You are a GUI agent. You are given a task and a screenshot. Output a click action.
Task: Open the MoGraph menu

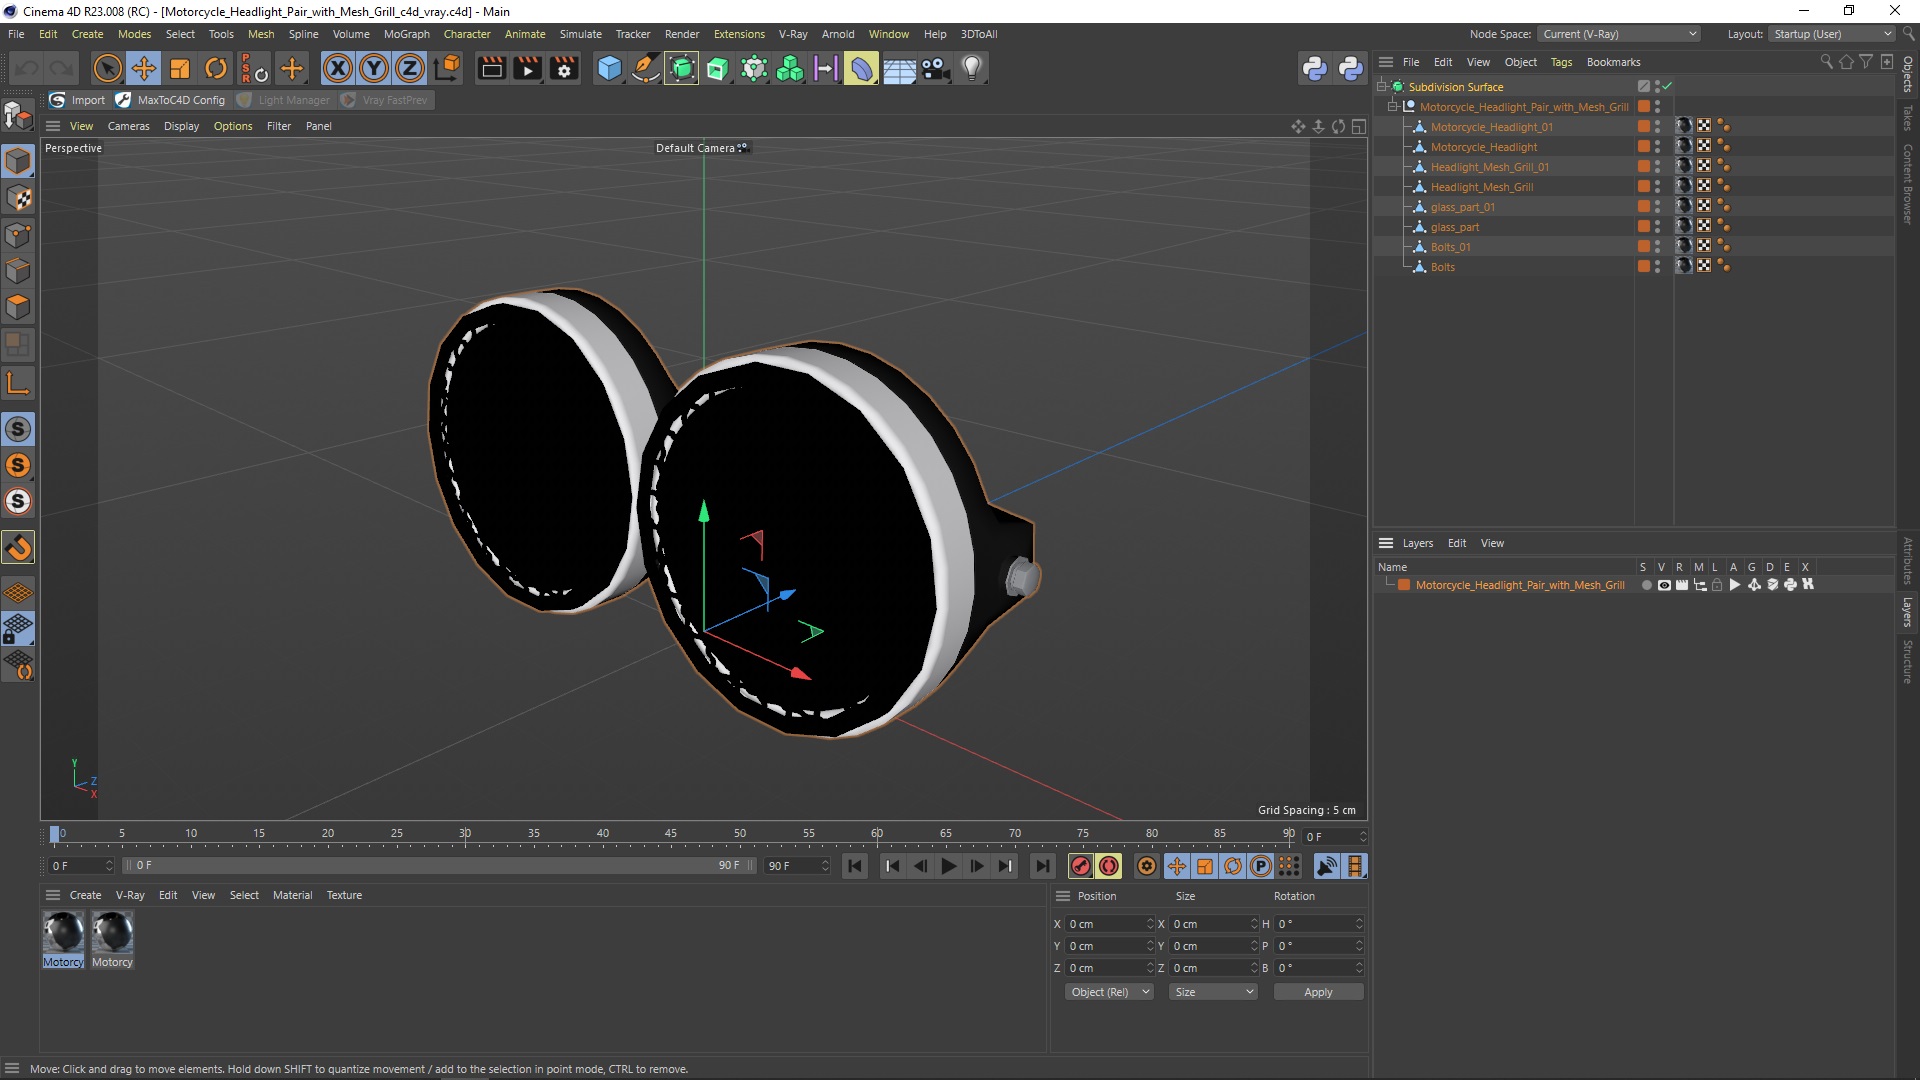tap(406, 34)
